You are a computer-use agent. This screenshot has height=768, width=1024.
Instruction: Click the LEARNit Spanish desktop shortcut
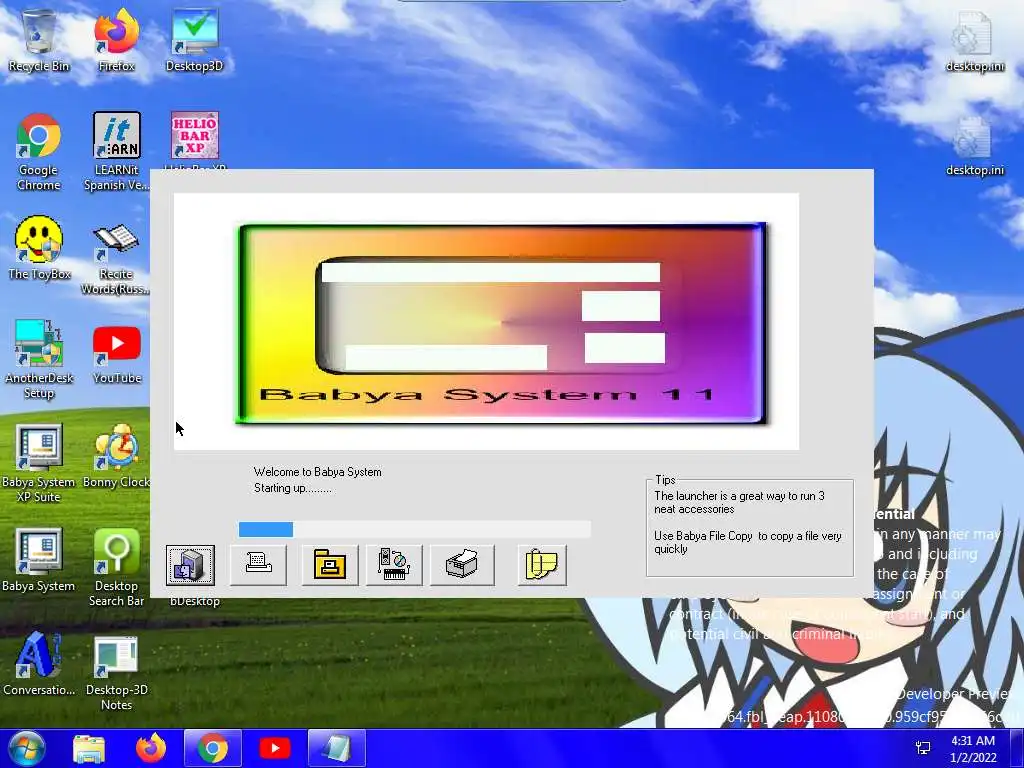[116, 152]
